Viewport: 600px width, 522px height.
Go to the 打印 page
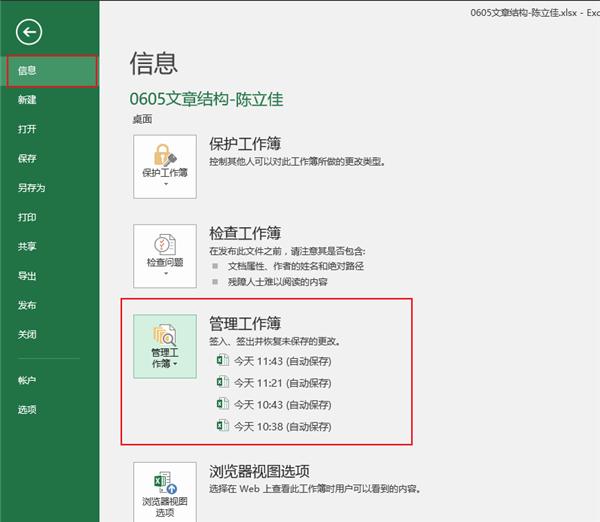coord(27,217)
